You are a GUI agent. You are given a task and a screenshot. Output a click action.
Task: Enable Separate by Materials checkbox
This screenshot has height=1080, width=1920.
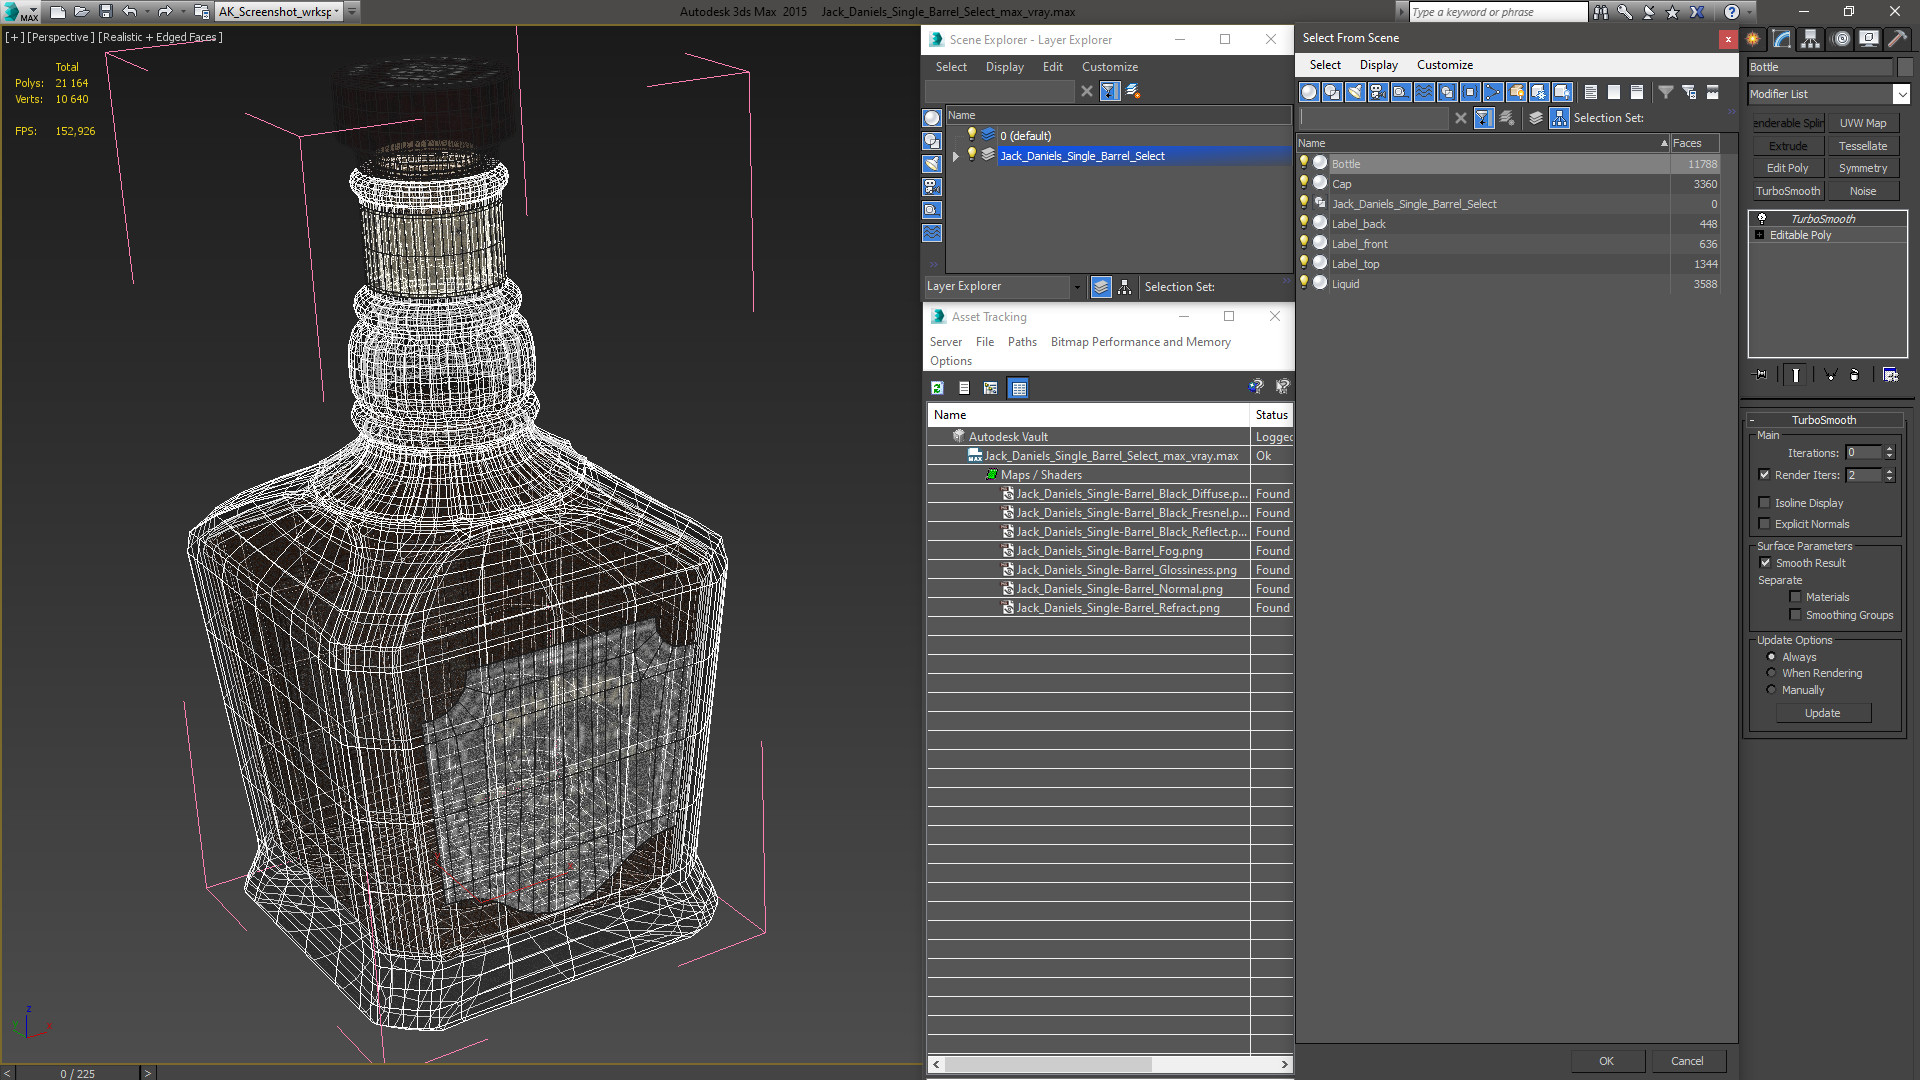[1795, 597]
